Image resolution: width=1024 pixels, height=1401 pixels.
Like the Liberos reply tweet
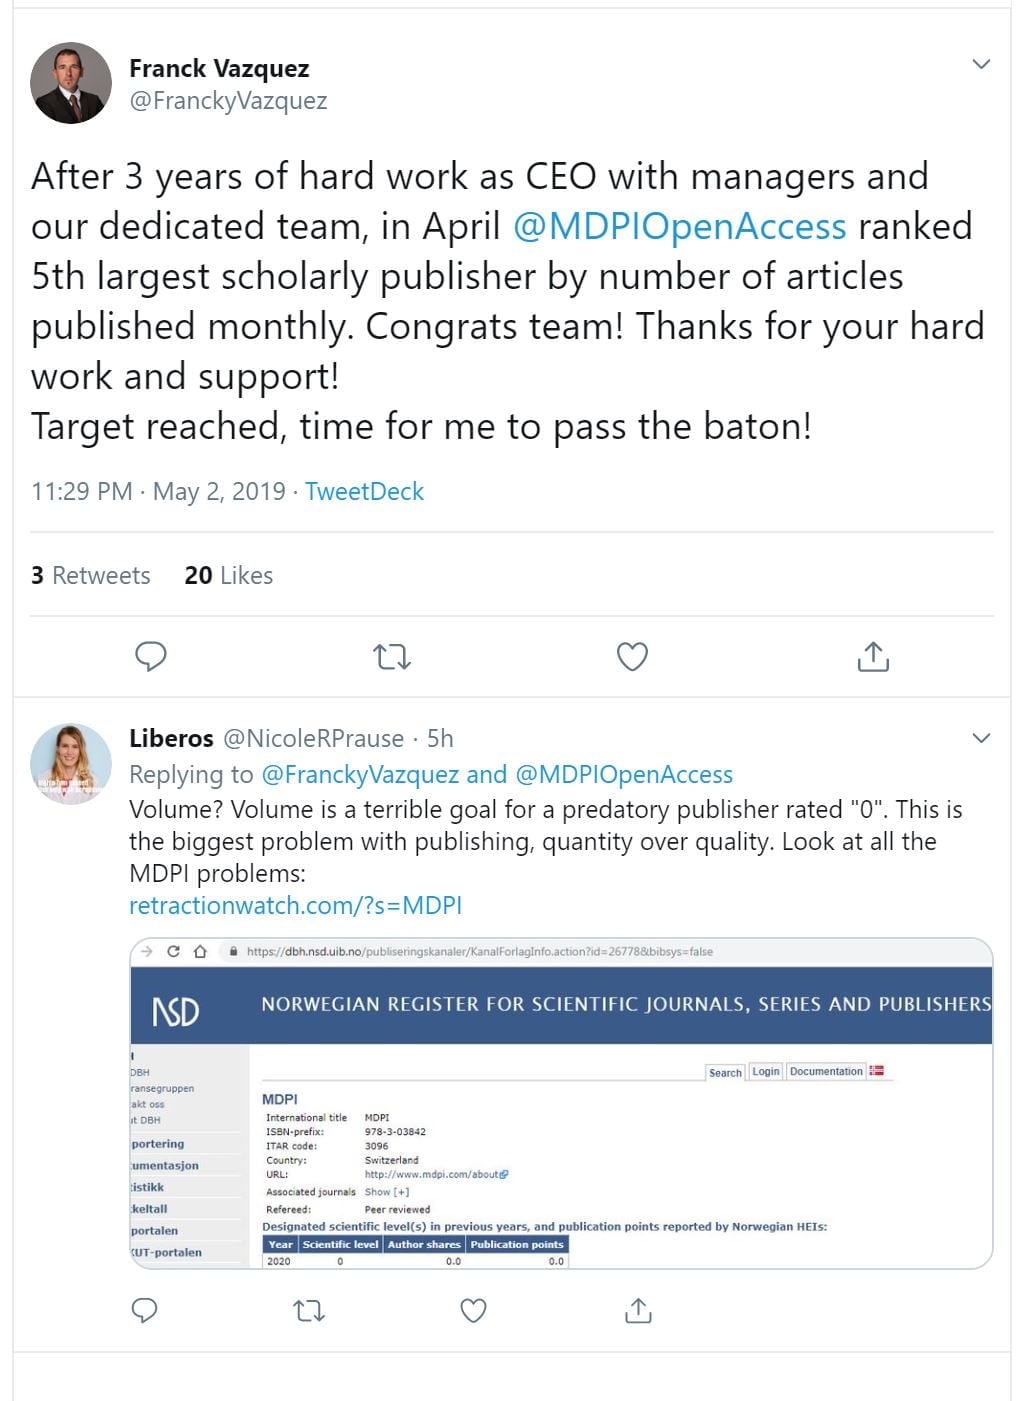[473, 1310]
